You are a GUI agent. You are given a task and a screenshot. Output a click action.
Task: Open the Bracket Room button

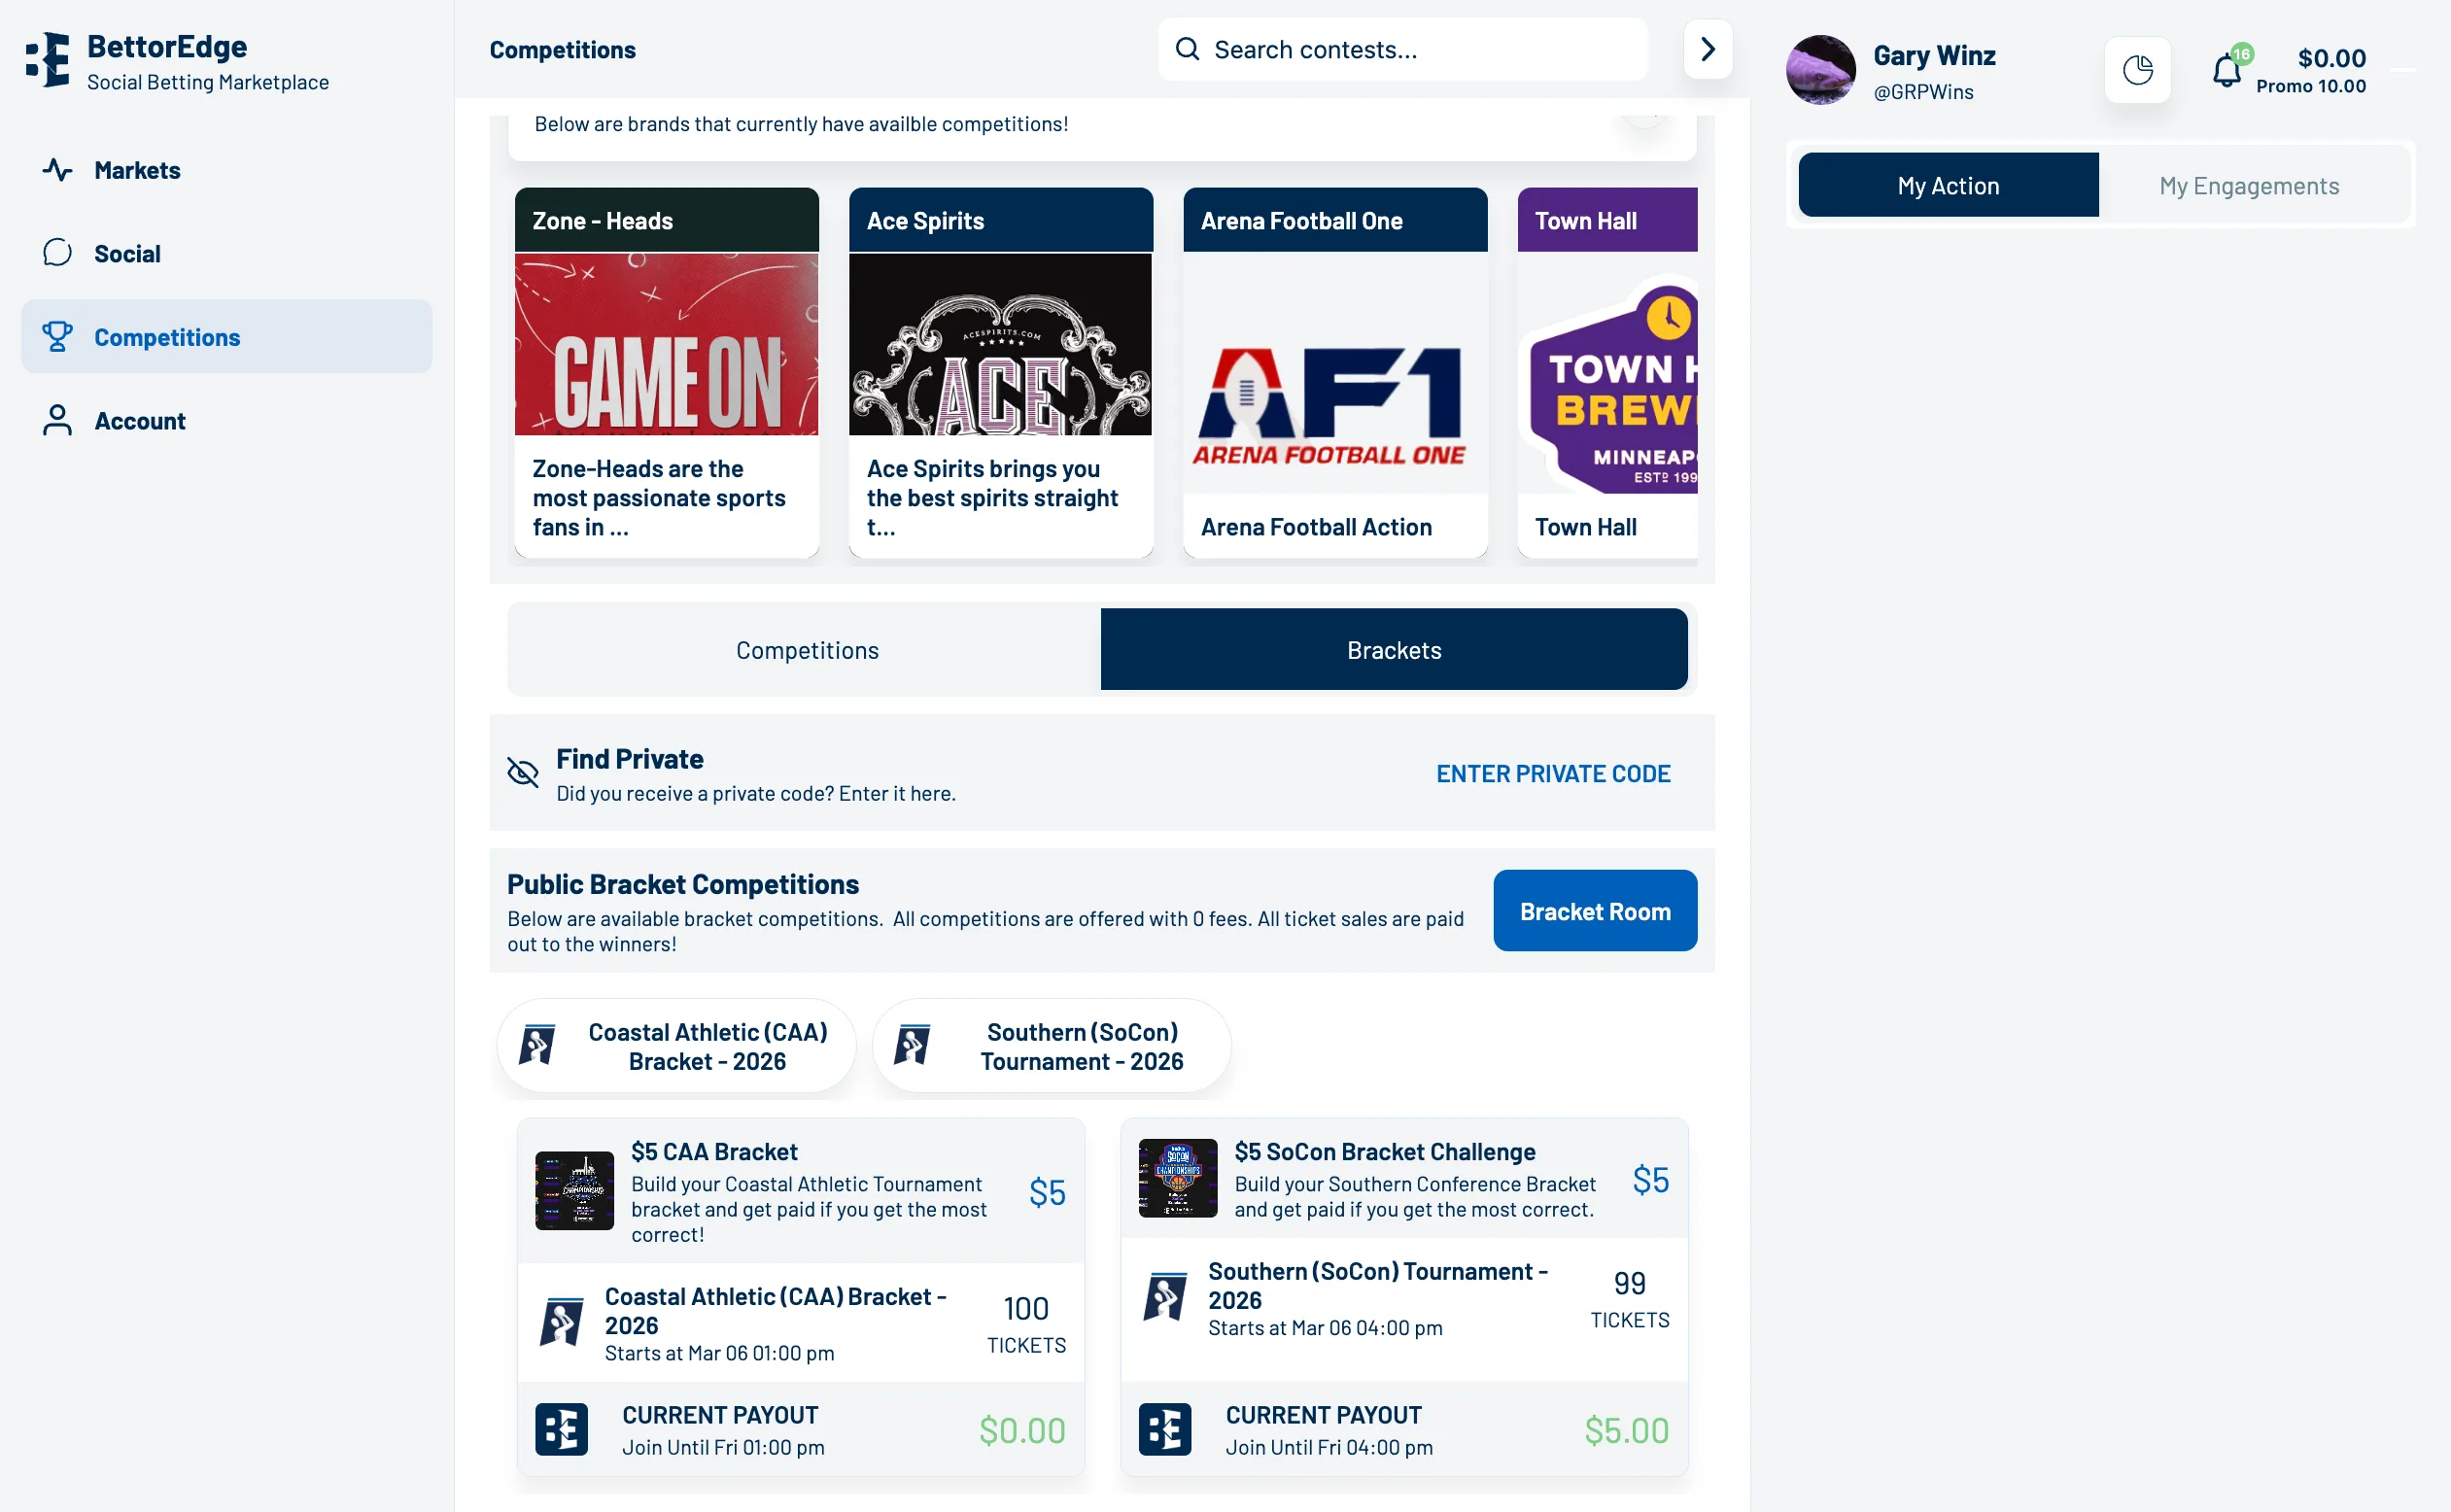[1595, 911]
